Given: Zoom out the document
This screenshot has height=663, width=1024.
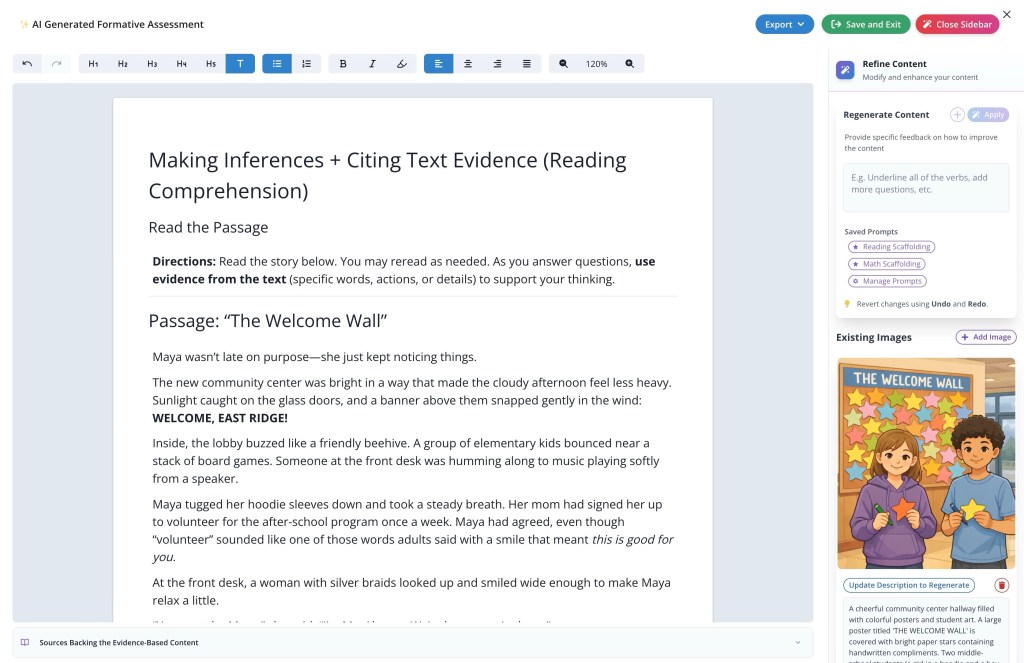Looking at the screenshot, I should (x=563, y=63).
